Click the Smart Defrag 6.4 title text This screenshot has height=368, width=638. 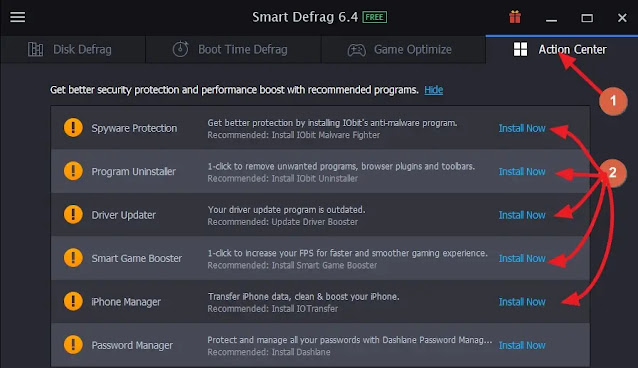tap(305, 17)
